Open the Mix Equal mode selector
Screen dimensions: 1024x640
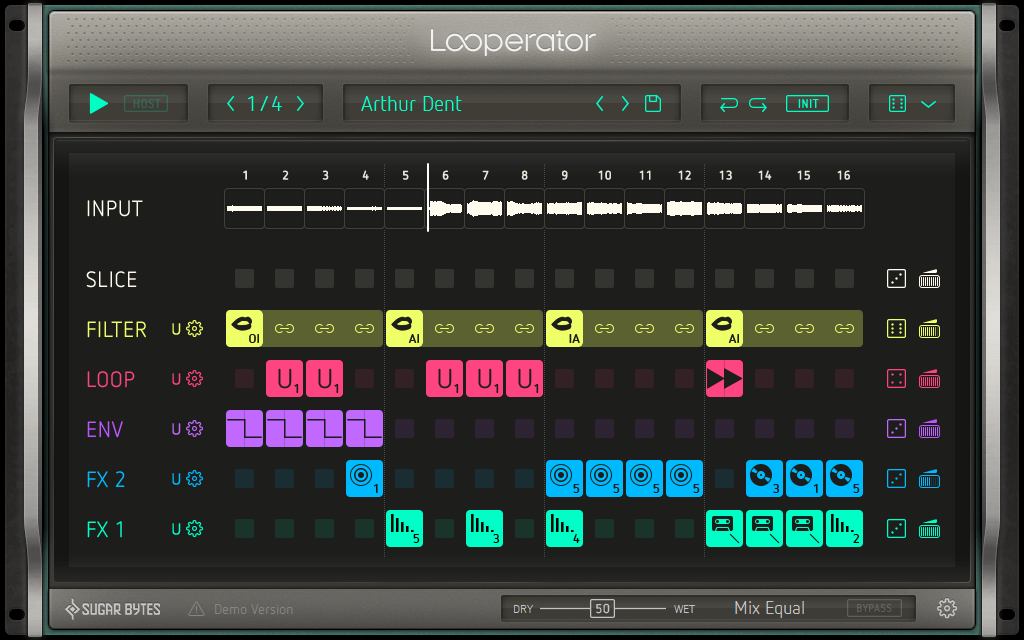pos(769,608)
